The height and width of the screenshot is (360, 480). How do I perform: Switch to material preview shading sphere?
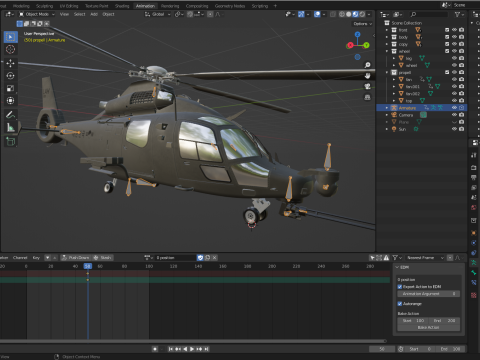355,14
